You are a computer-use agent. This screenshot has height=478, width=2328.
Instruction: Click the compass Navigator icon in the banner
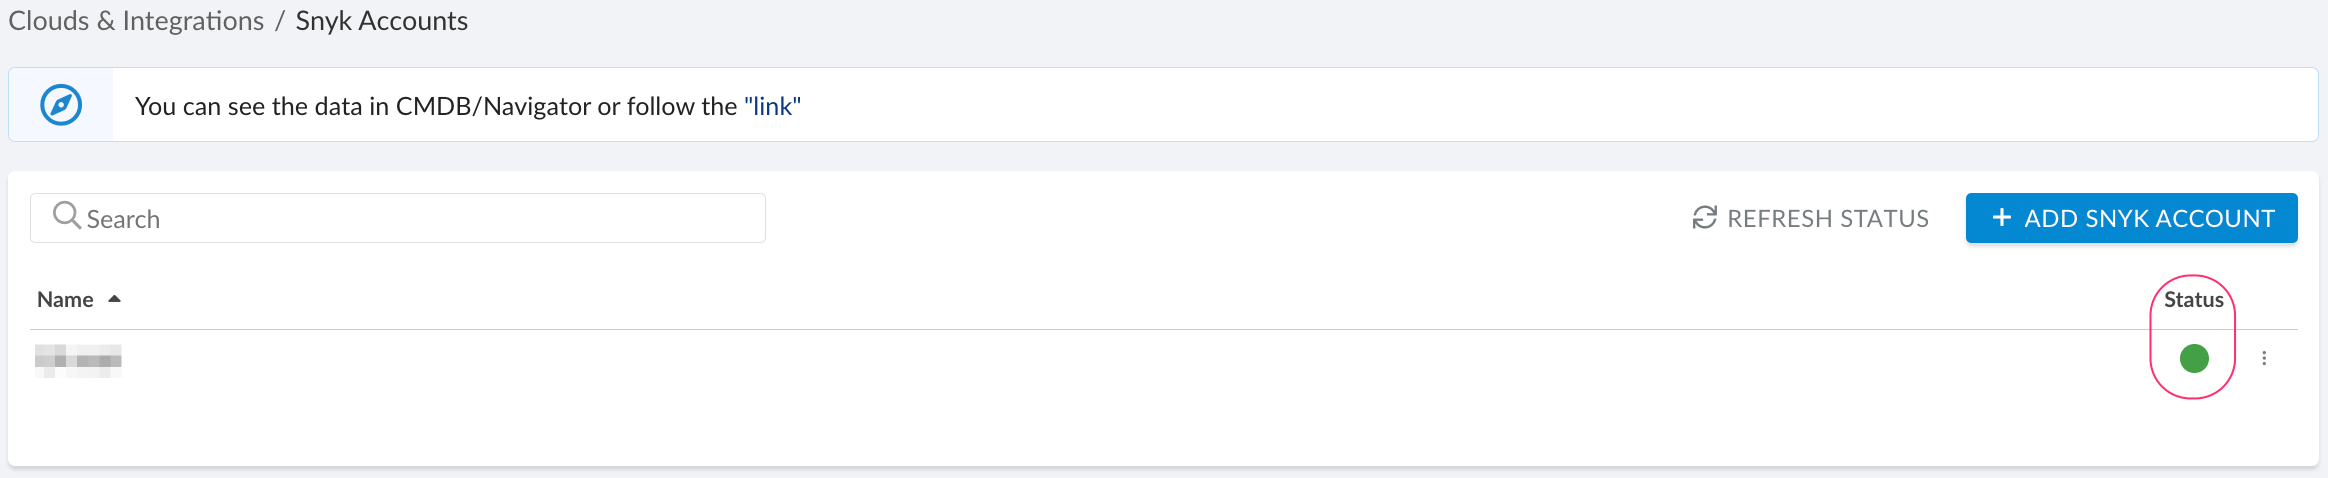tap(61, 105)
